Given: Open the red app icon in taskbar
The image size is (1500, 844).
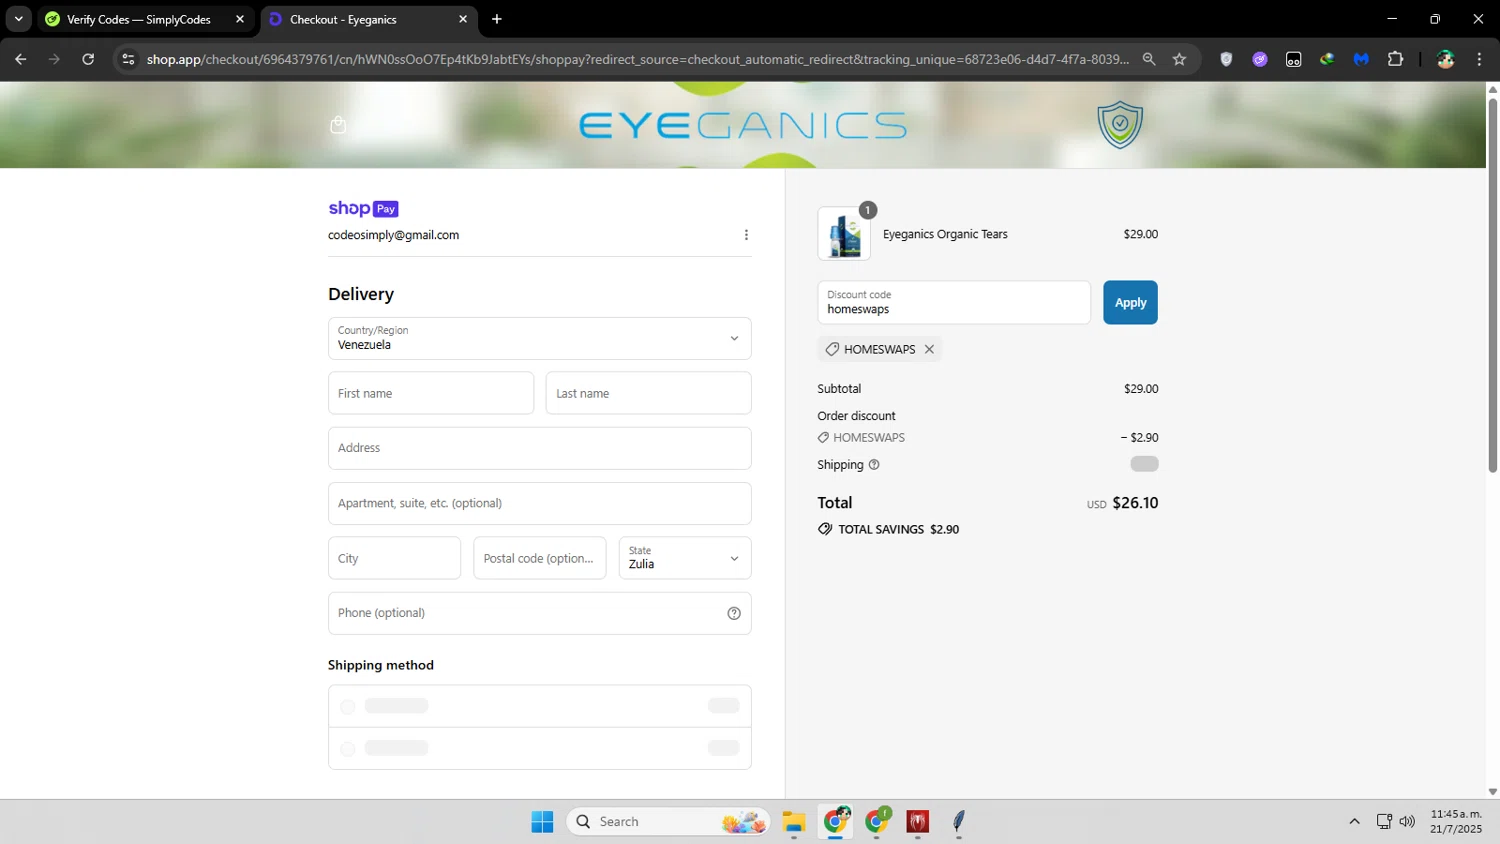Looking at the screenshot, I should point(918,822).
